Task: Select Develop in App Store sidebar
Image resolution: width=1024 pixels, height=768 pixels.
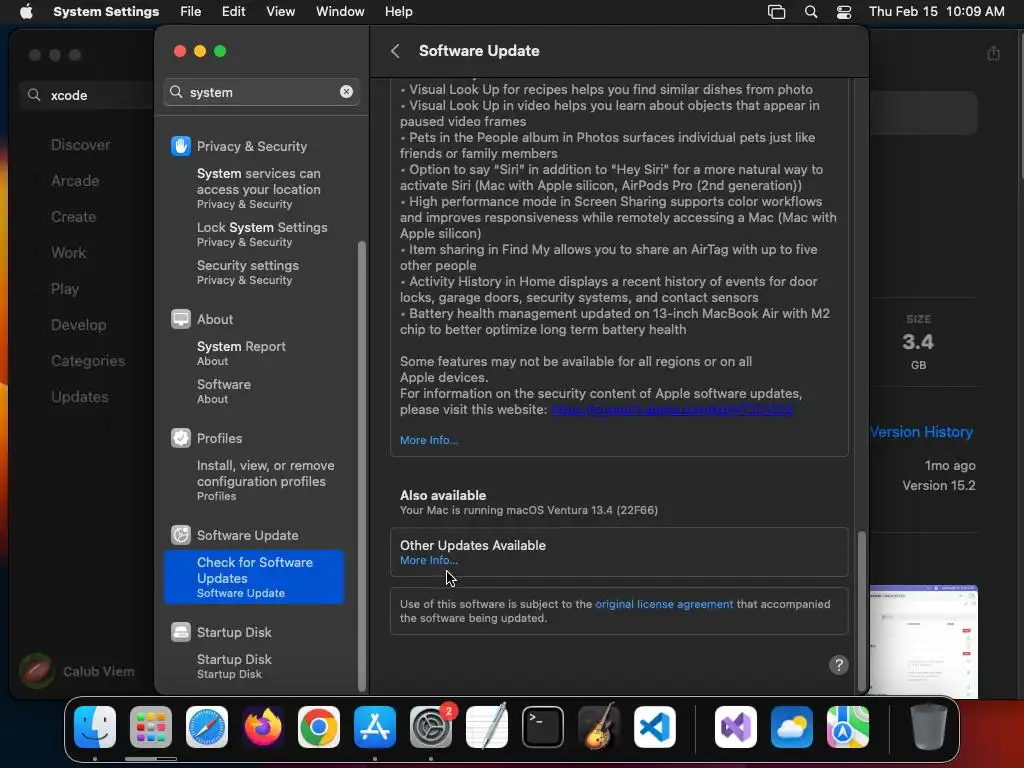Action: [78, 325]
